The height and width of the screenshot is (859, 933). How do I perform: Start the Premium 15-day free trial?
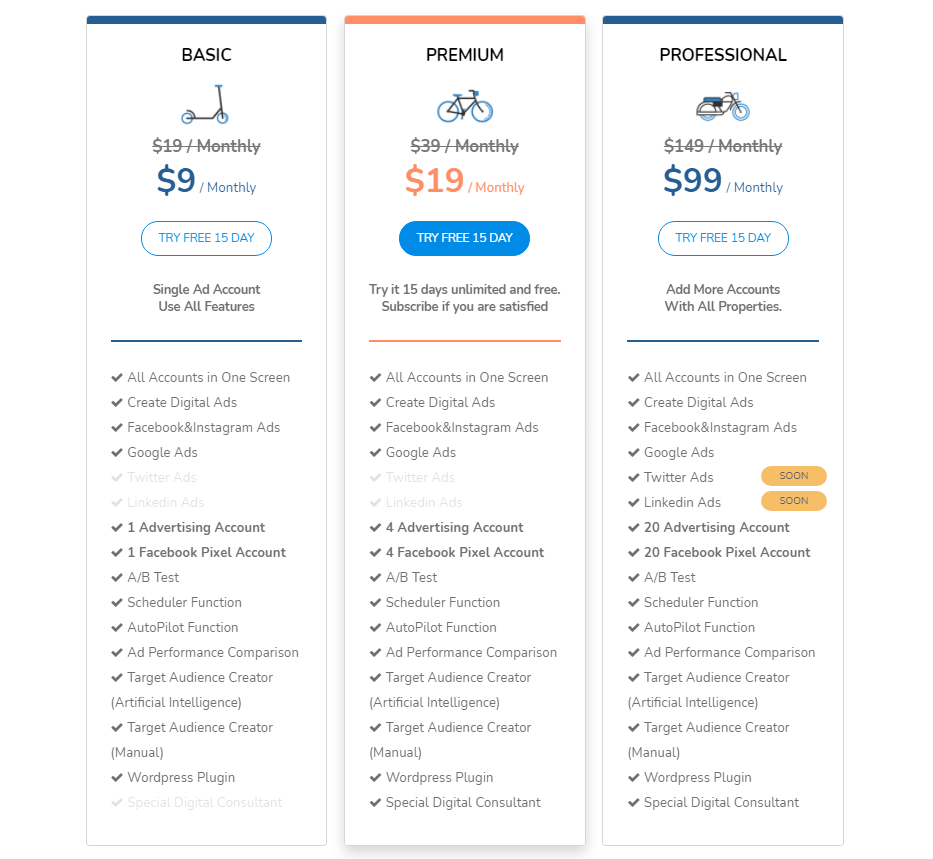pyautogui.click(x=464, y=238)
